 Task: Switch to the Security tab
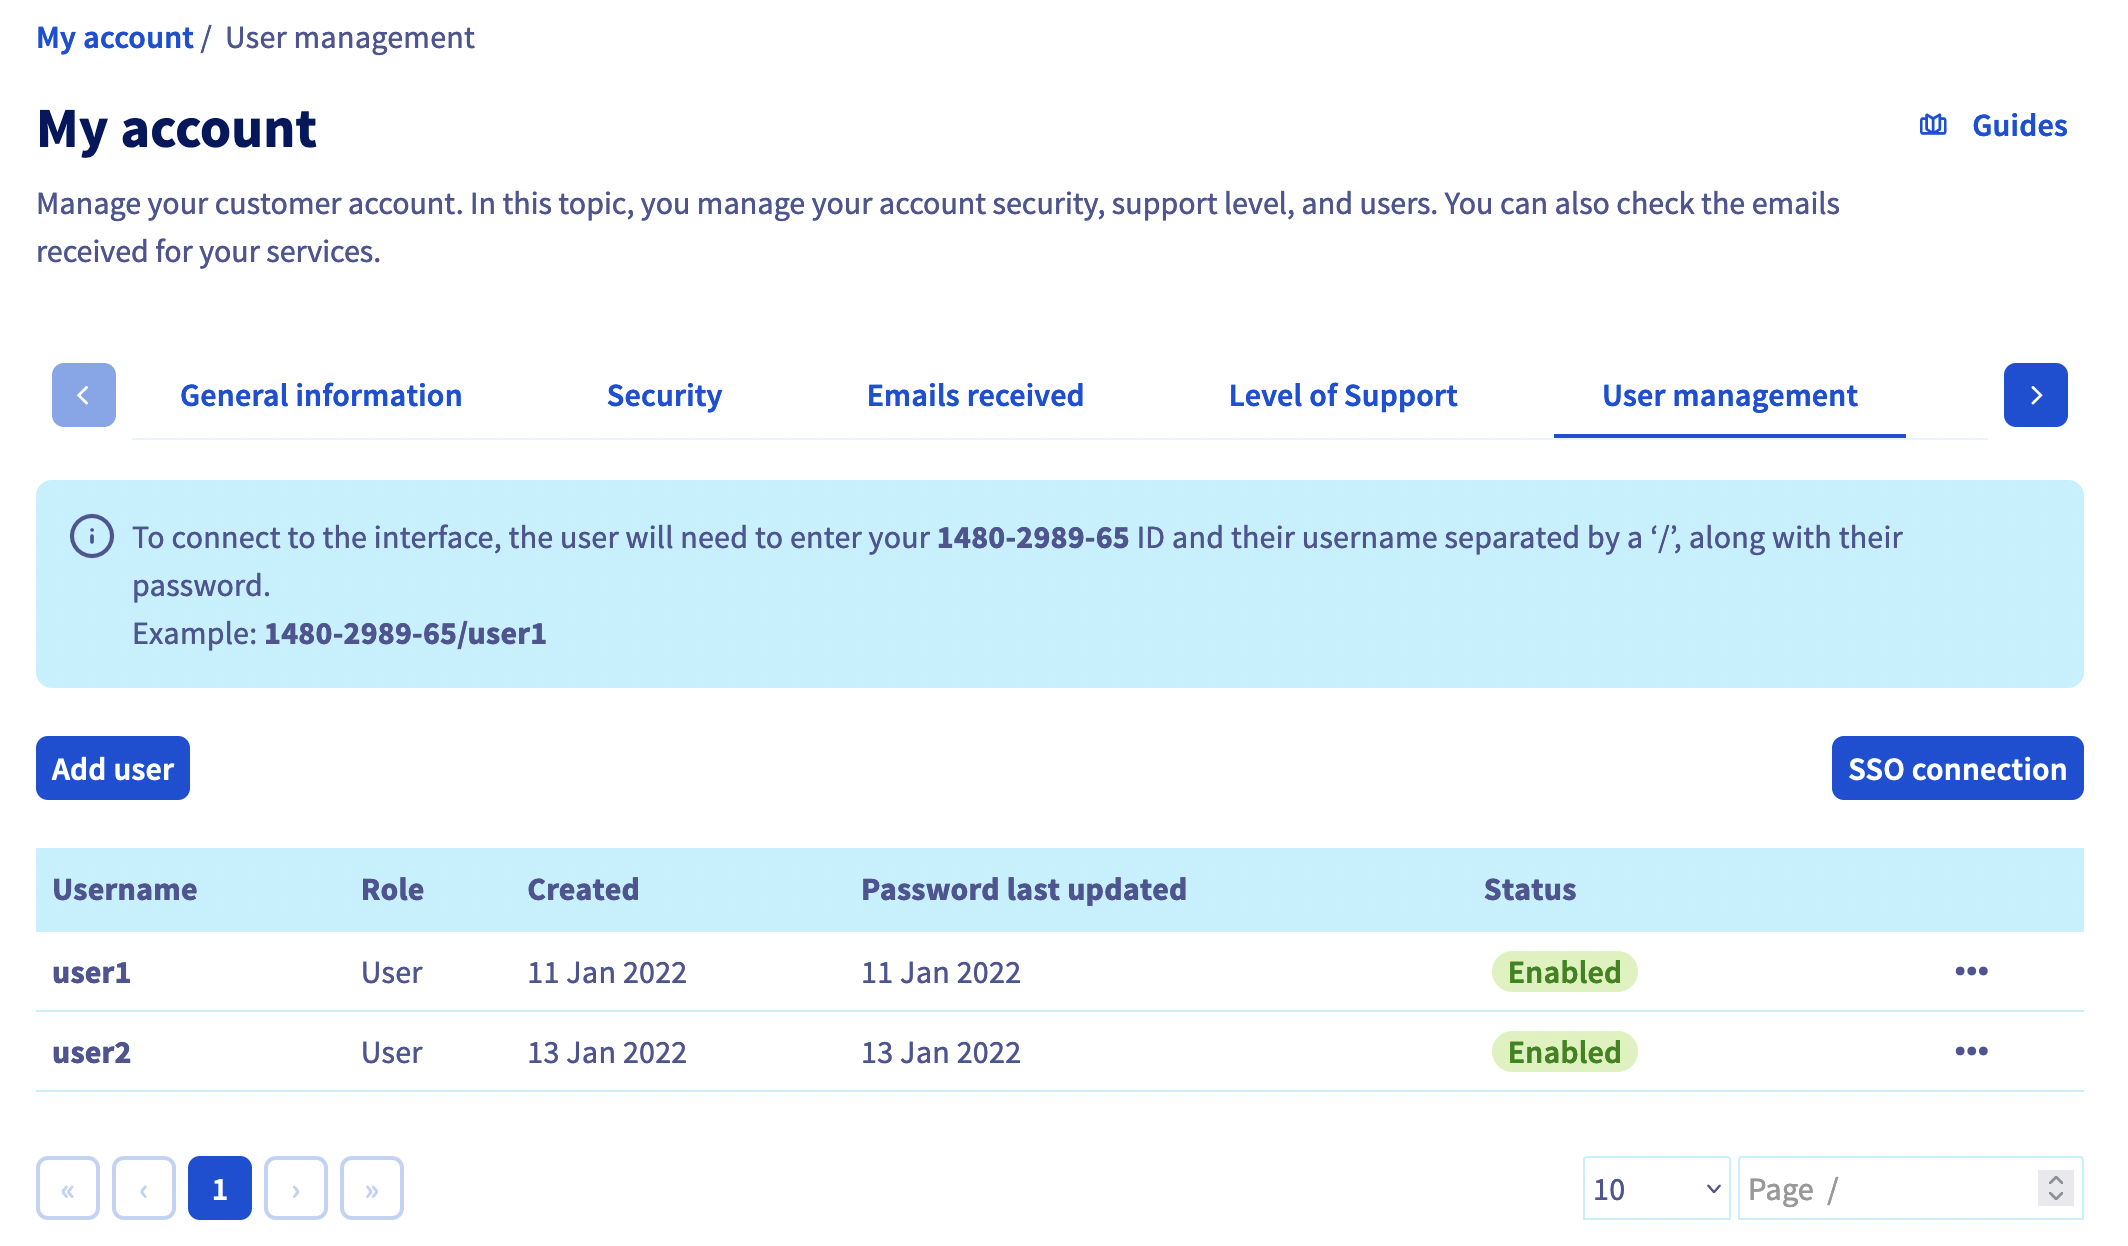pyautogui.click(x=664, y=393)
